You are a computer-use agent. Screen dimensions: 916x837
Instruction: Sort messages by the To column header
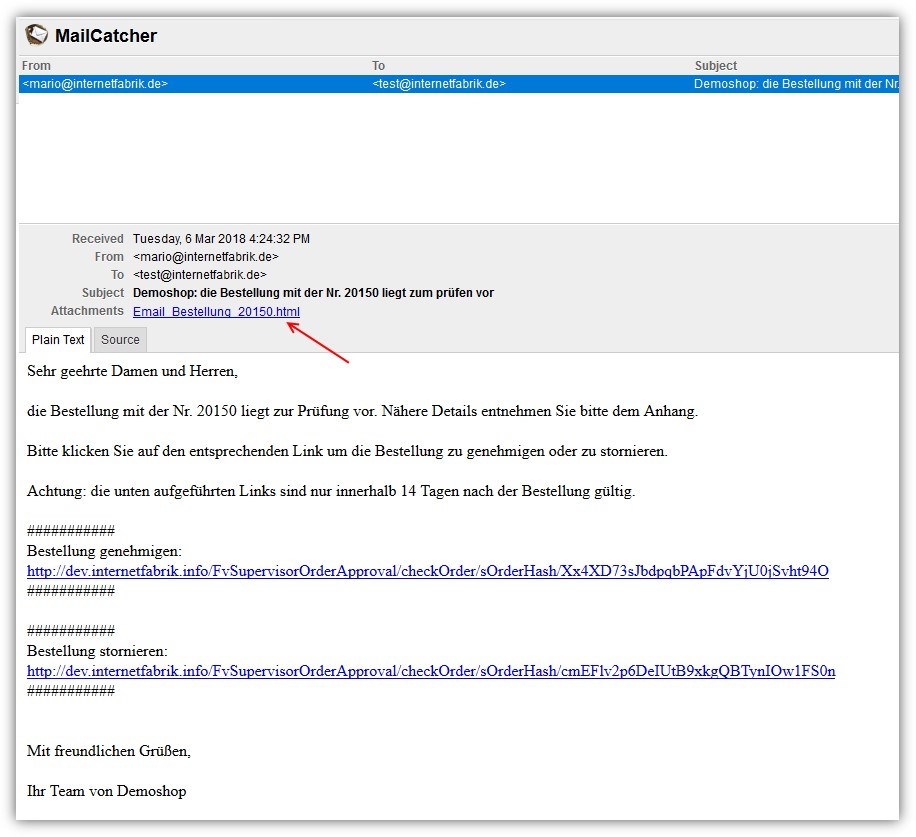(379, 65)
